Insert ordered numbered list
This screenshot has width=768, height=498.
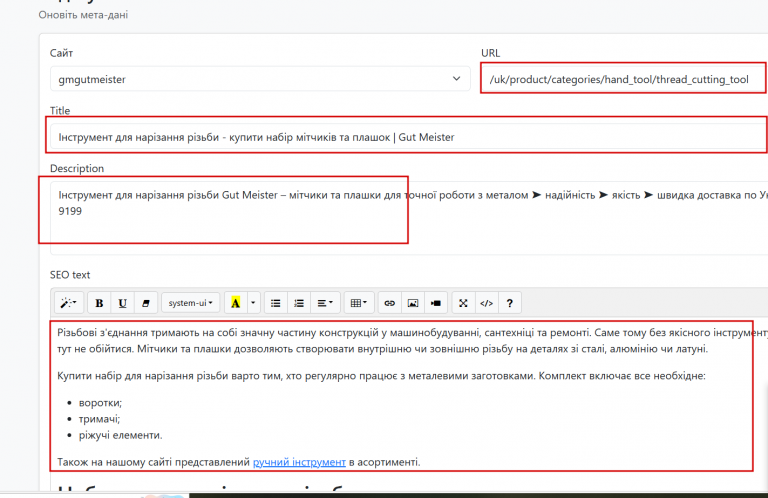coord(299,303)
